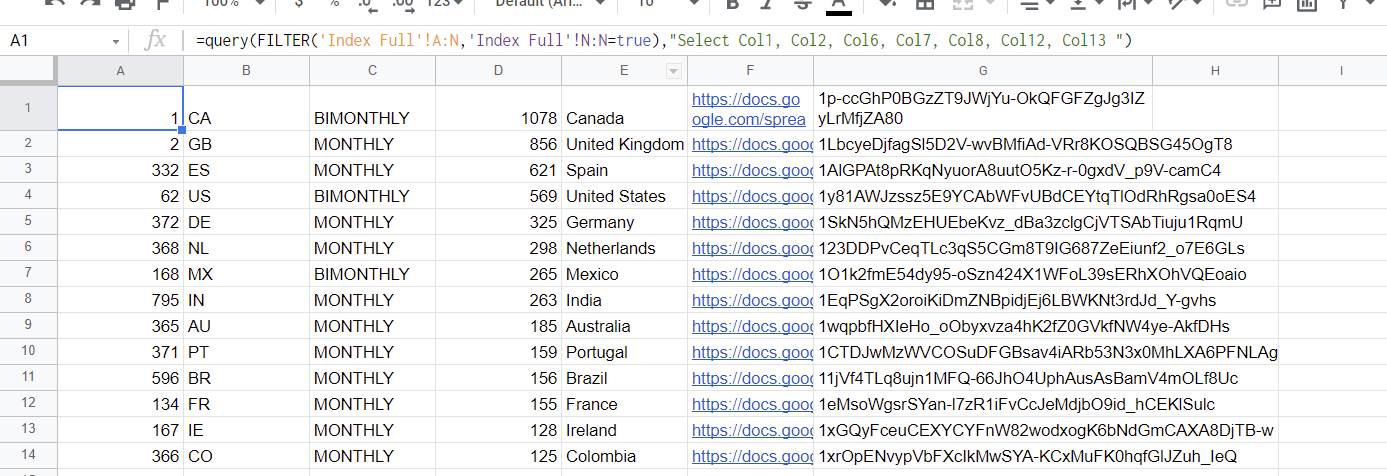This screenshot has height=476, width=1387.
Task: Click the strikethrough formatting icon
Action: tap(801, 3)
